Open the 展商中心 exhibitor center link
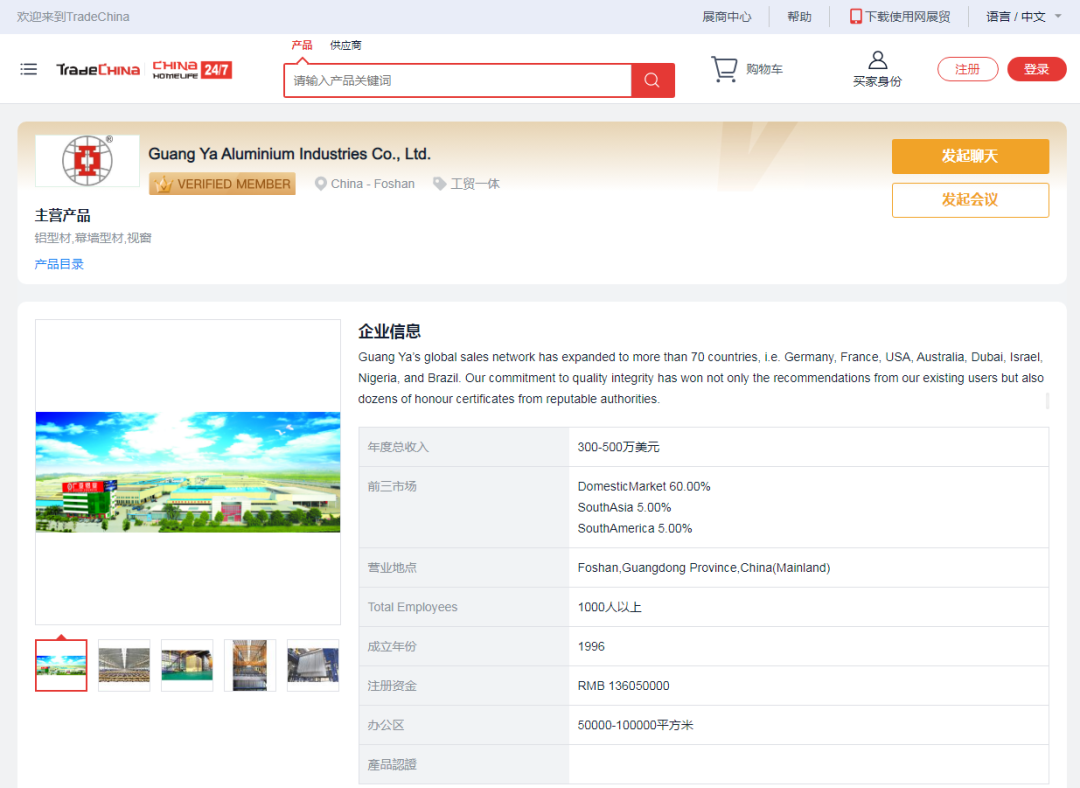The width and height of the screenshot is (1080, 788). [726, 17]
